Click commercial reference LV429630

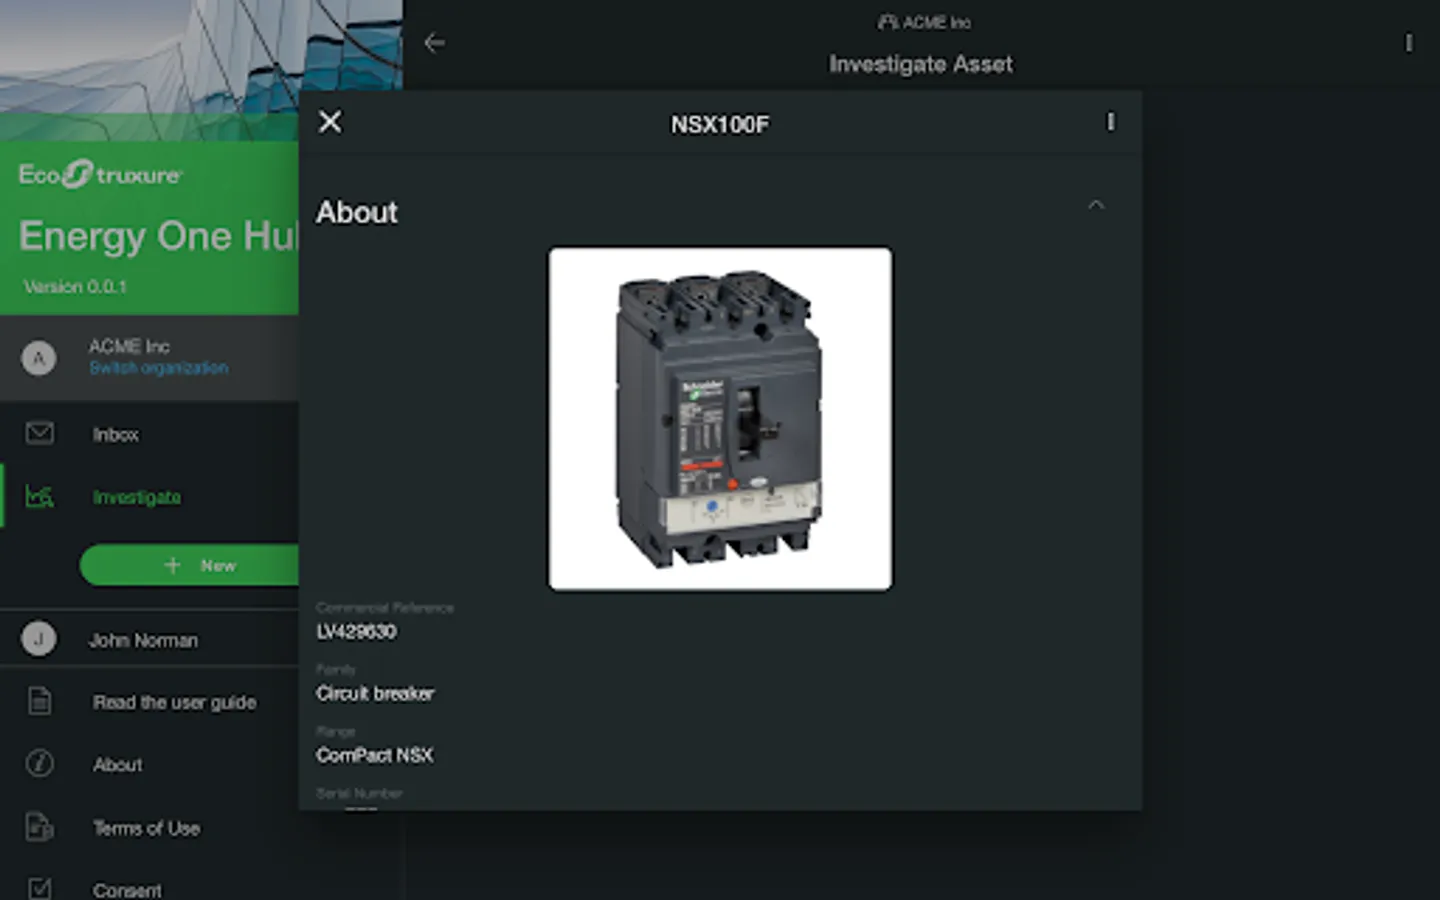(356, 632)
